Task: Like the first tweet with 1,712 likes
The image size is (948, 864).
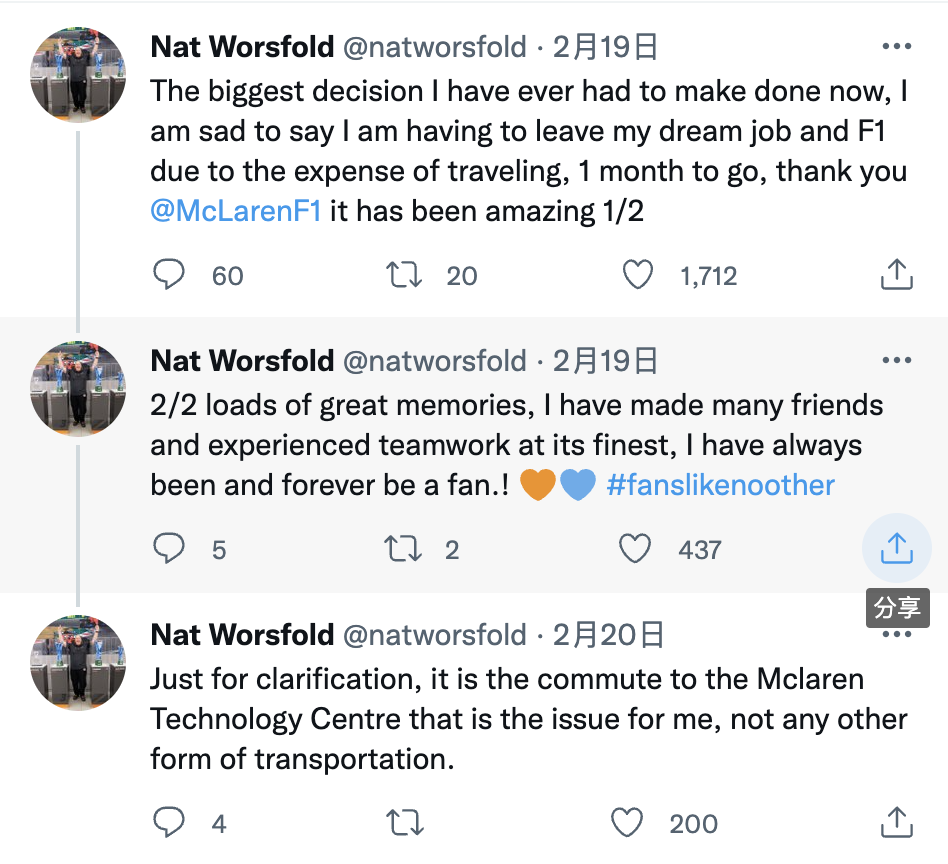Action: pyautogui.click(x=638, y=275)
